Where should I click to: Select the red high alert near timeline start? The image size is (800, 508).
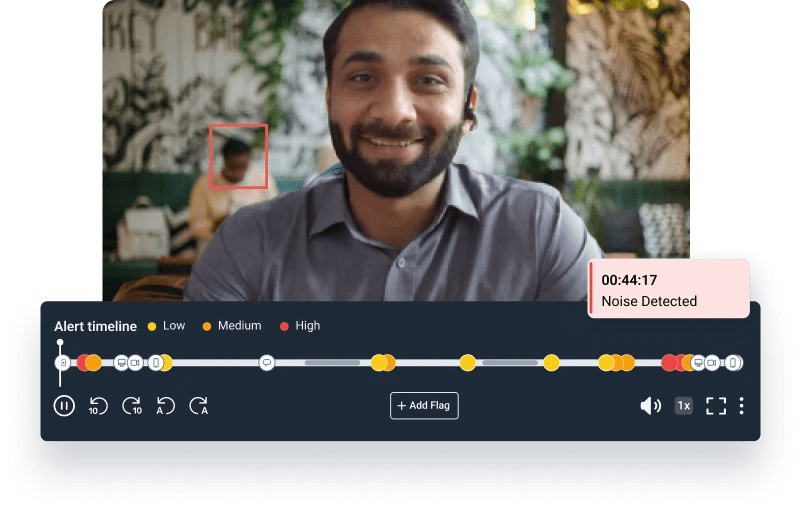[x=82, y=363]
